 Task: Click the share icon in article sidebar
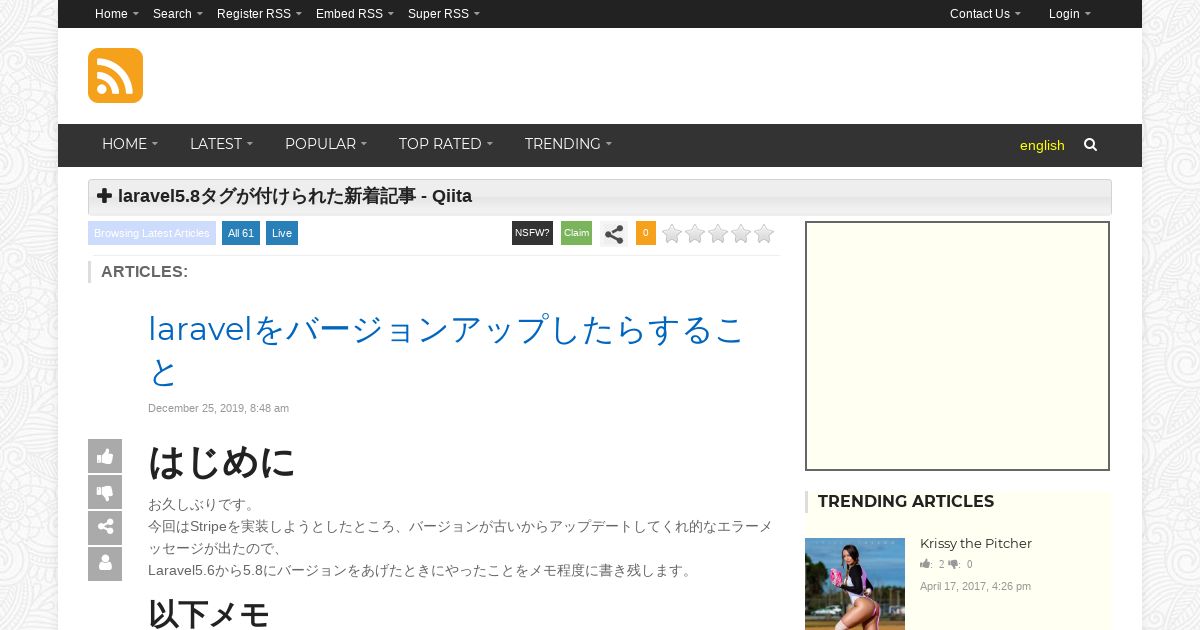click(105, 528)
